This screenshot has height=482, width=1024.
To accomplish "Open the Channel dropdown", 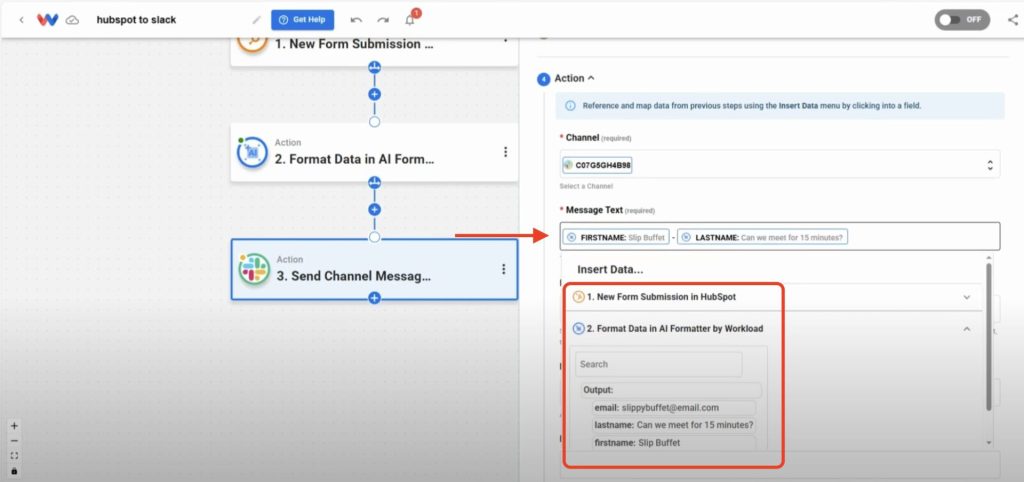I will click(x=780, y=165).
